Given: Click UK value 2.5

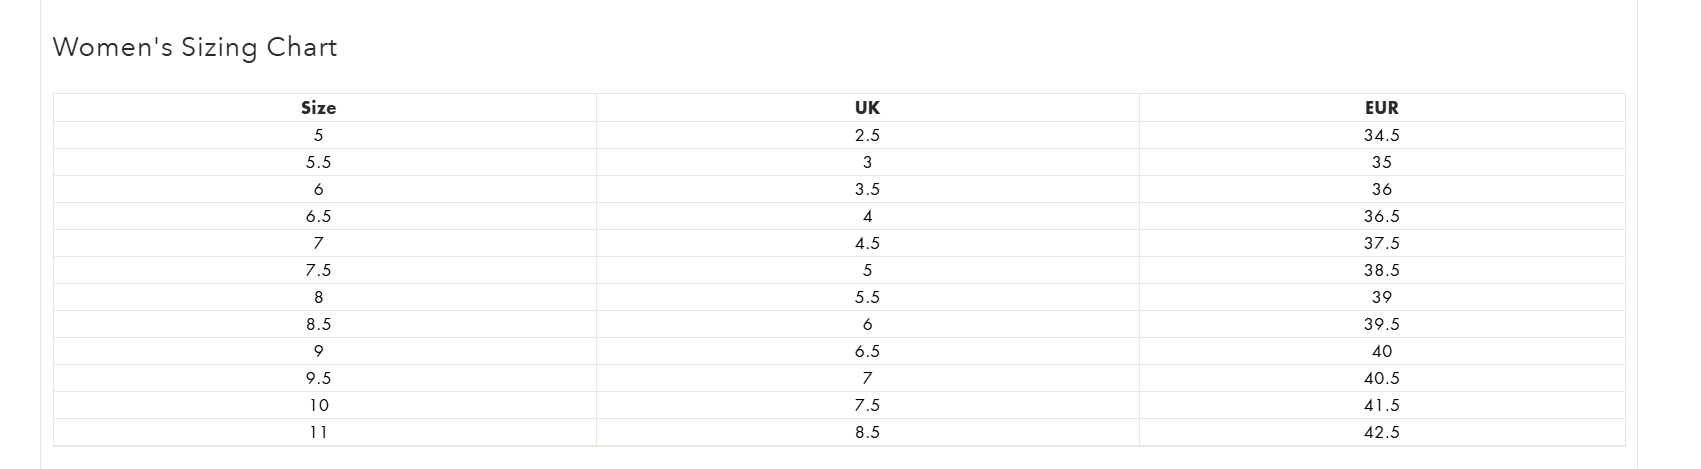Looking at the screenshot, I should tap(867, 135).
